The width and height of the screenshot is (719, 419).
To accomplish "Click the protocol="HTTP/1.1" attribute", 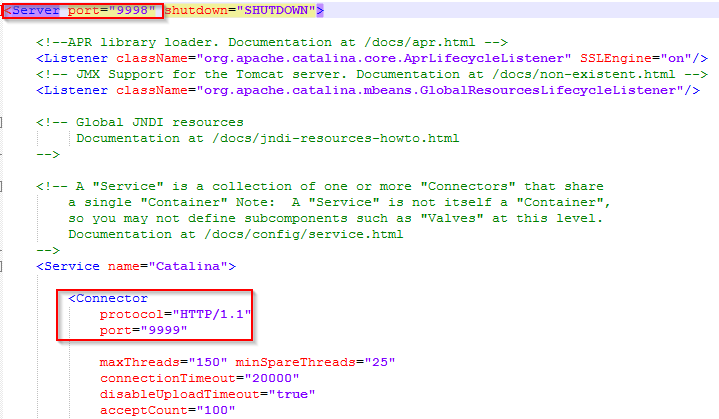I will tap(176, 315).
